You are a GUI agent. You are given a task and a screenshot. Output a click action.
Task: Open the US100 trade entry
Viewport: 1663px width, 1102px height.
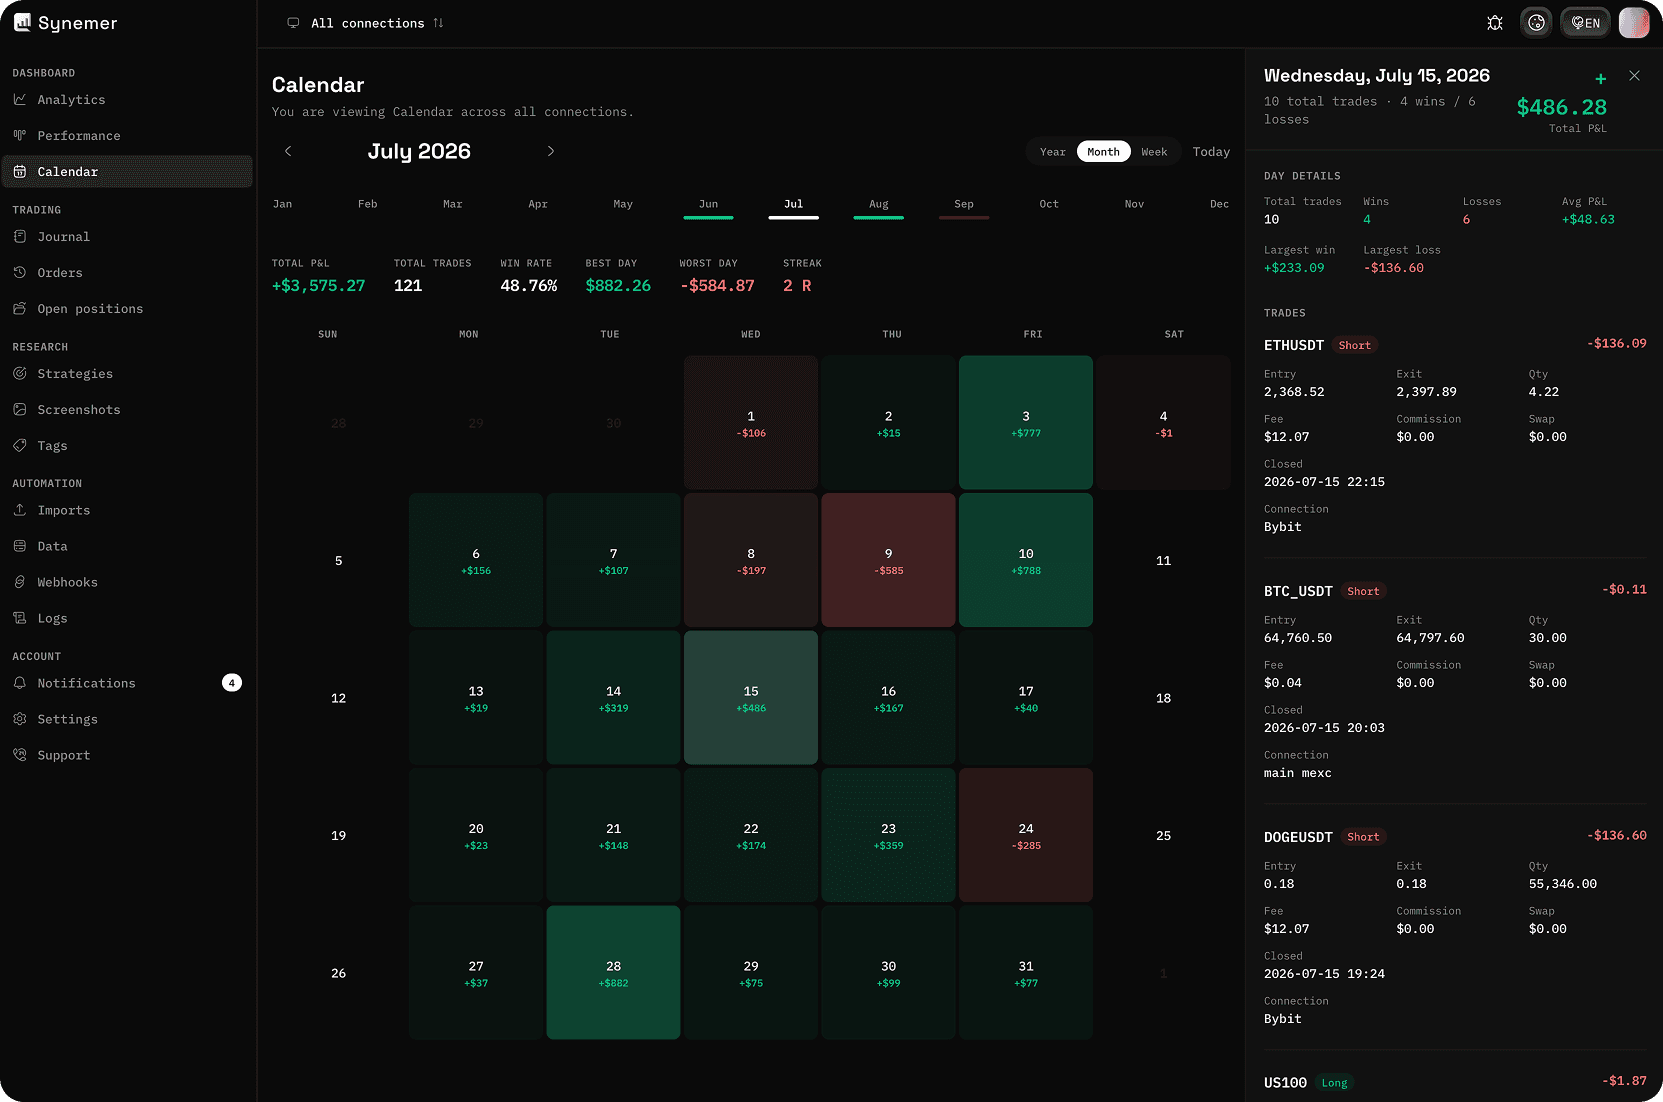point(1455,1082)
